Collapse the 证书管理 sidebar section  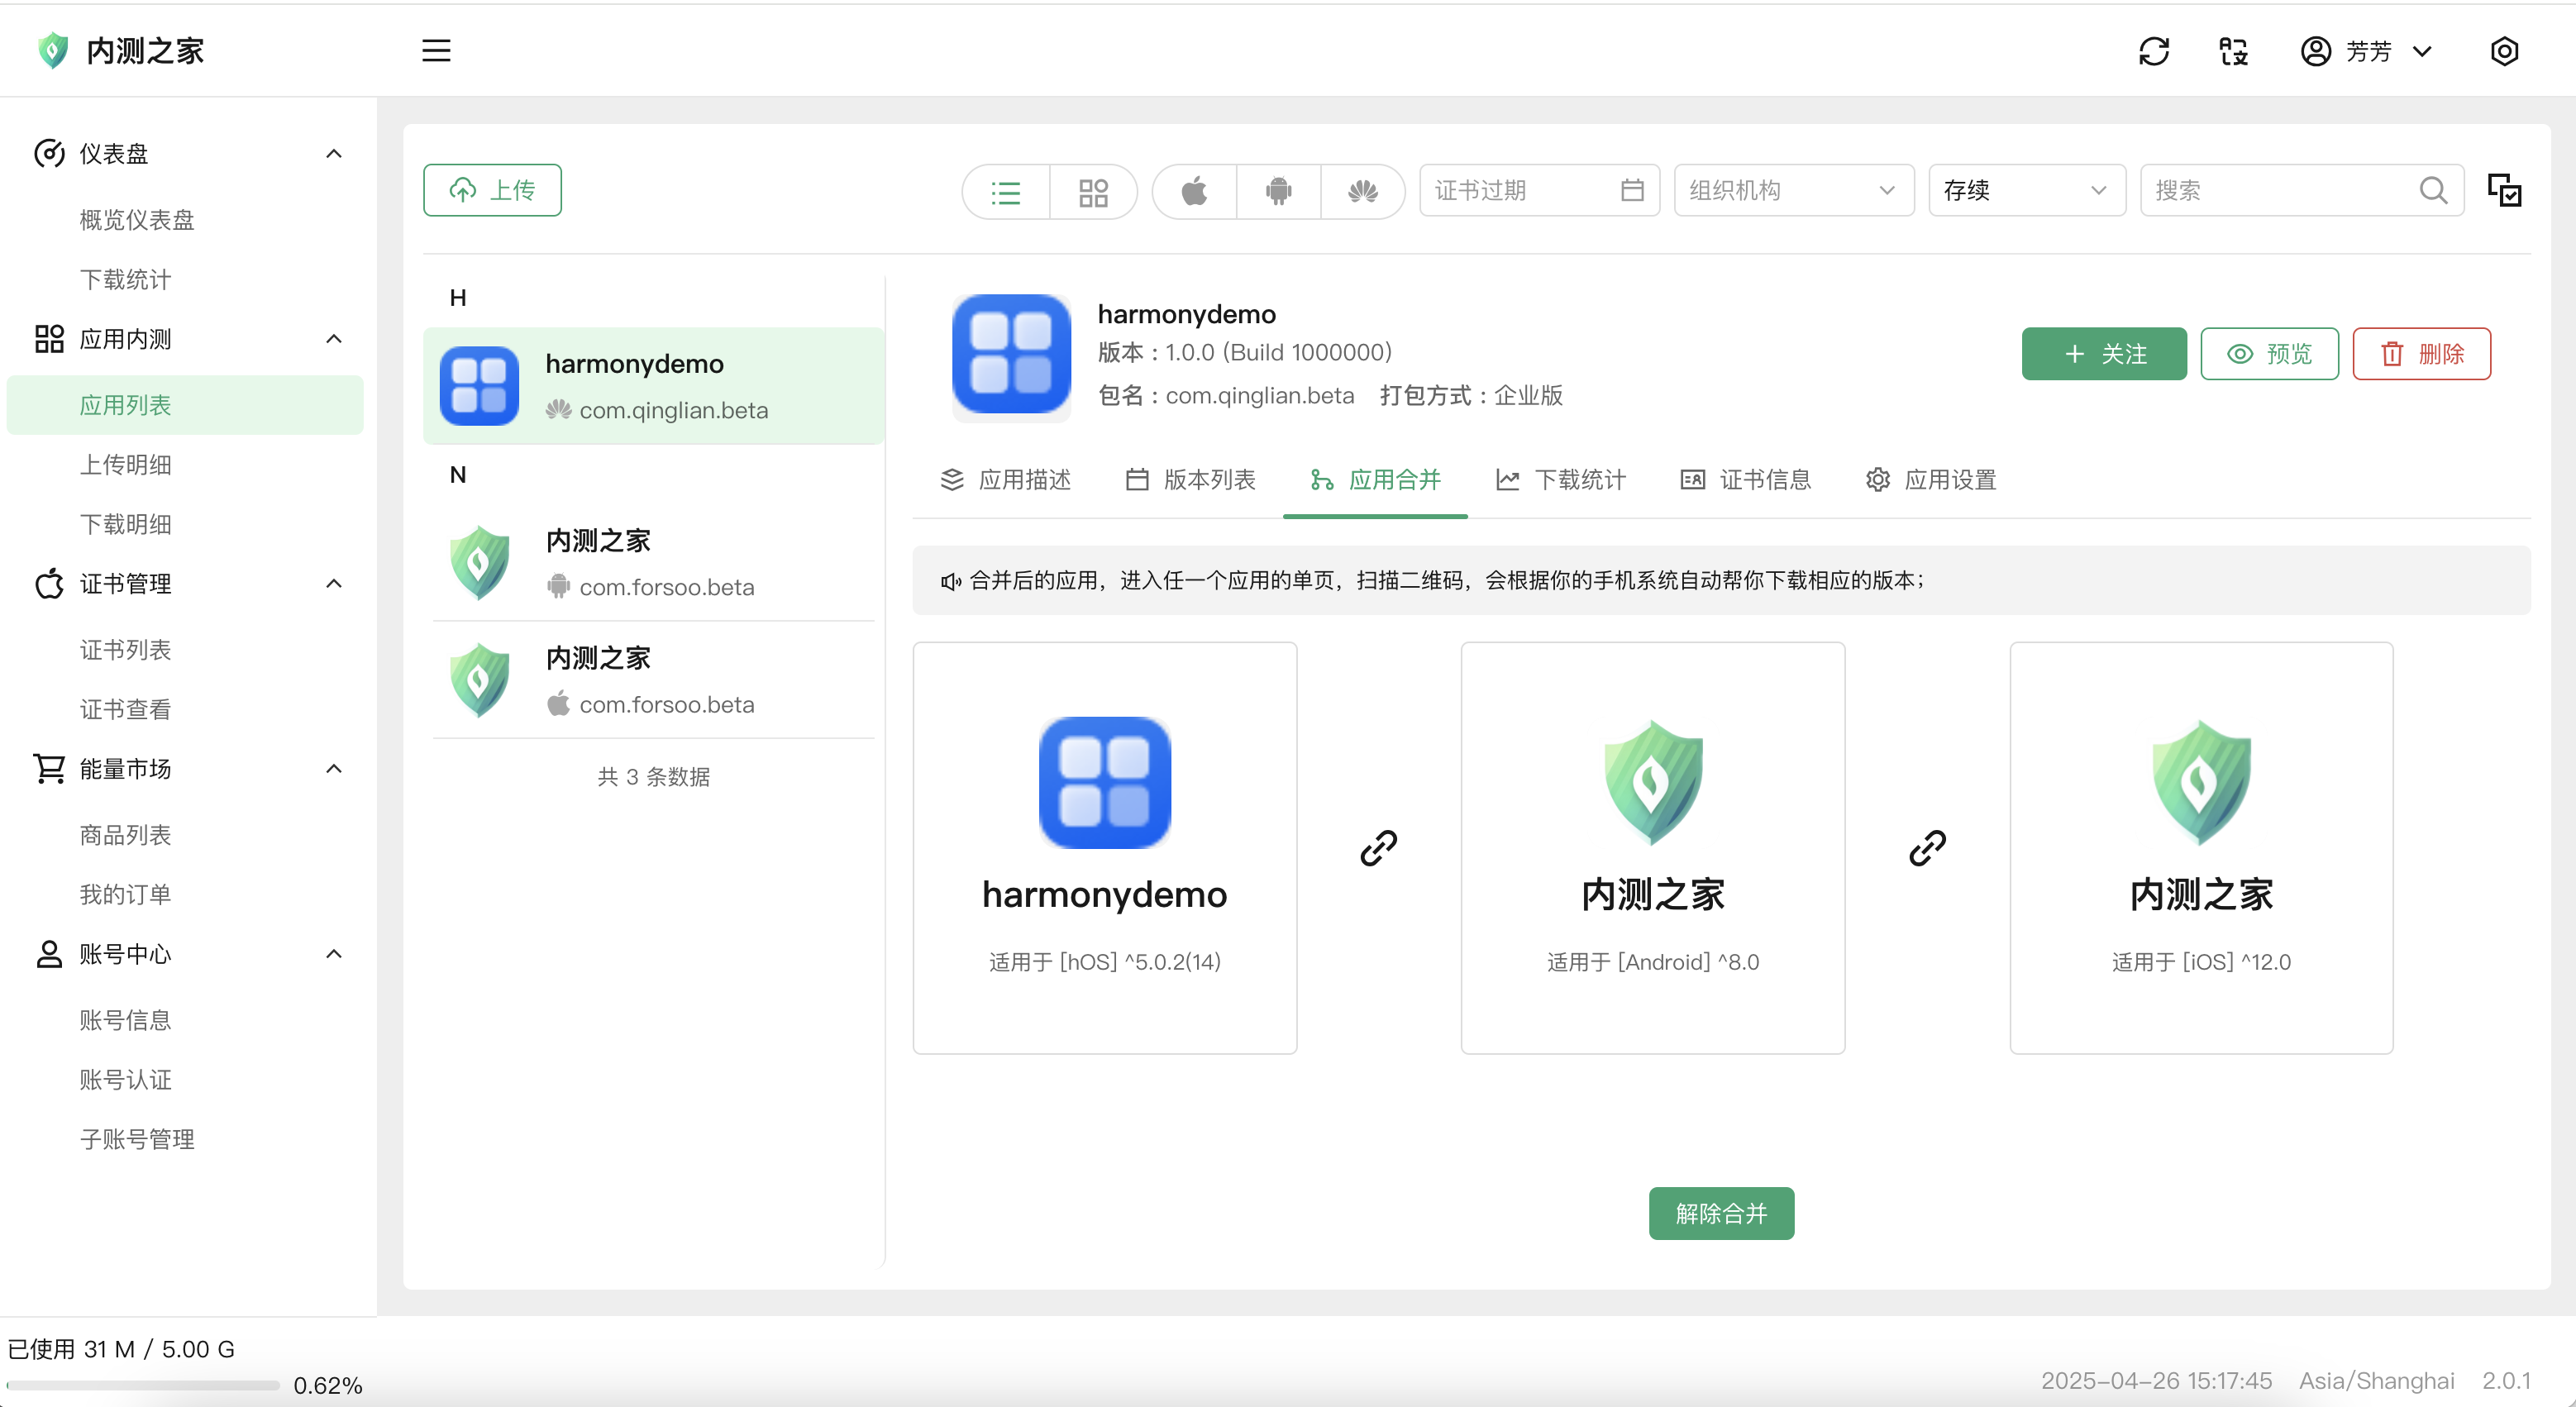(334, 584)
